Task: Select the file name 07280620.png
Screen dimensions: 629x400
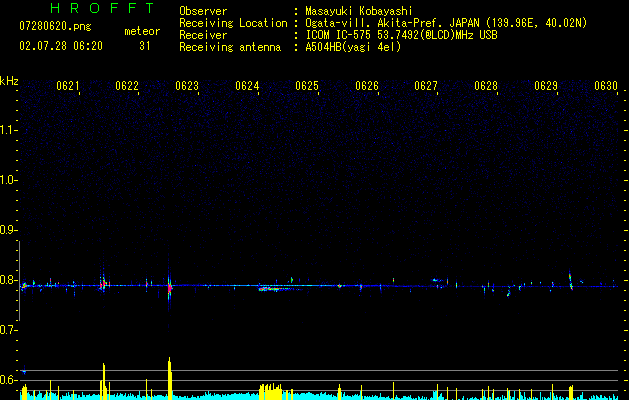Action: [55, 26]
